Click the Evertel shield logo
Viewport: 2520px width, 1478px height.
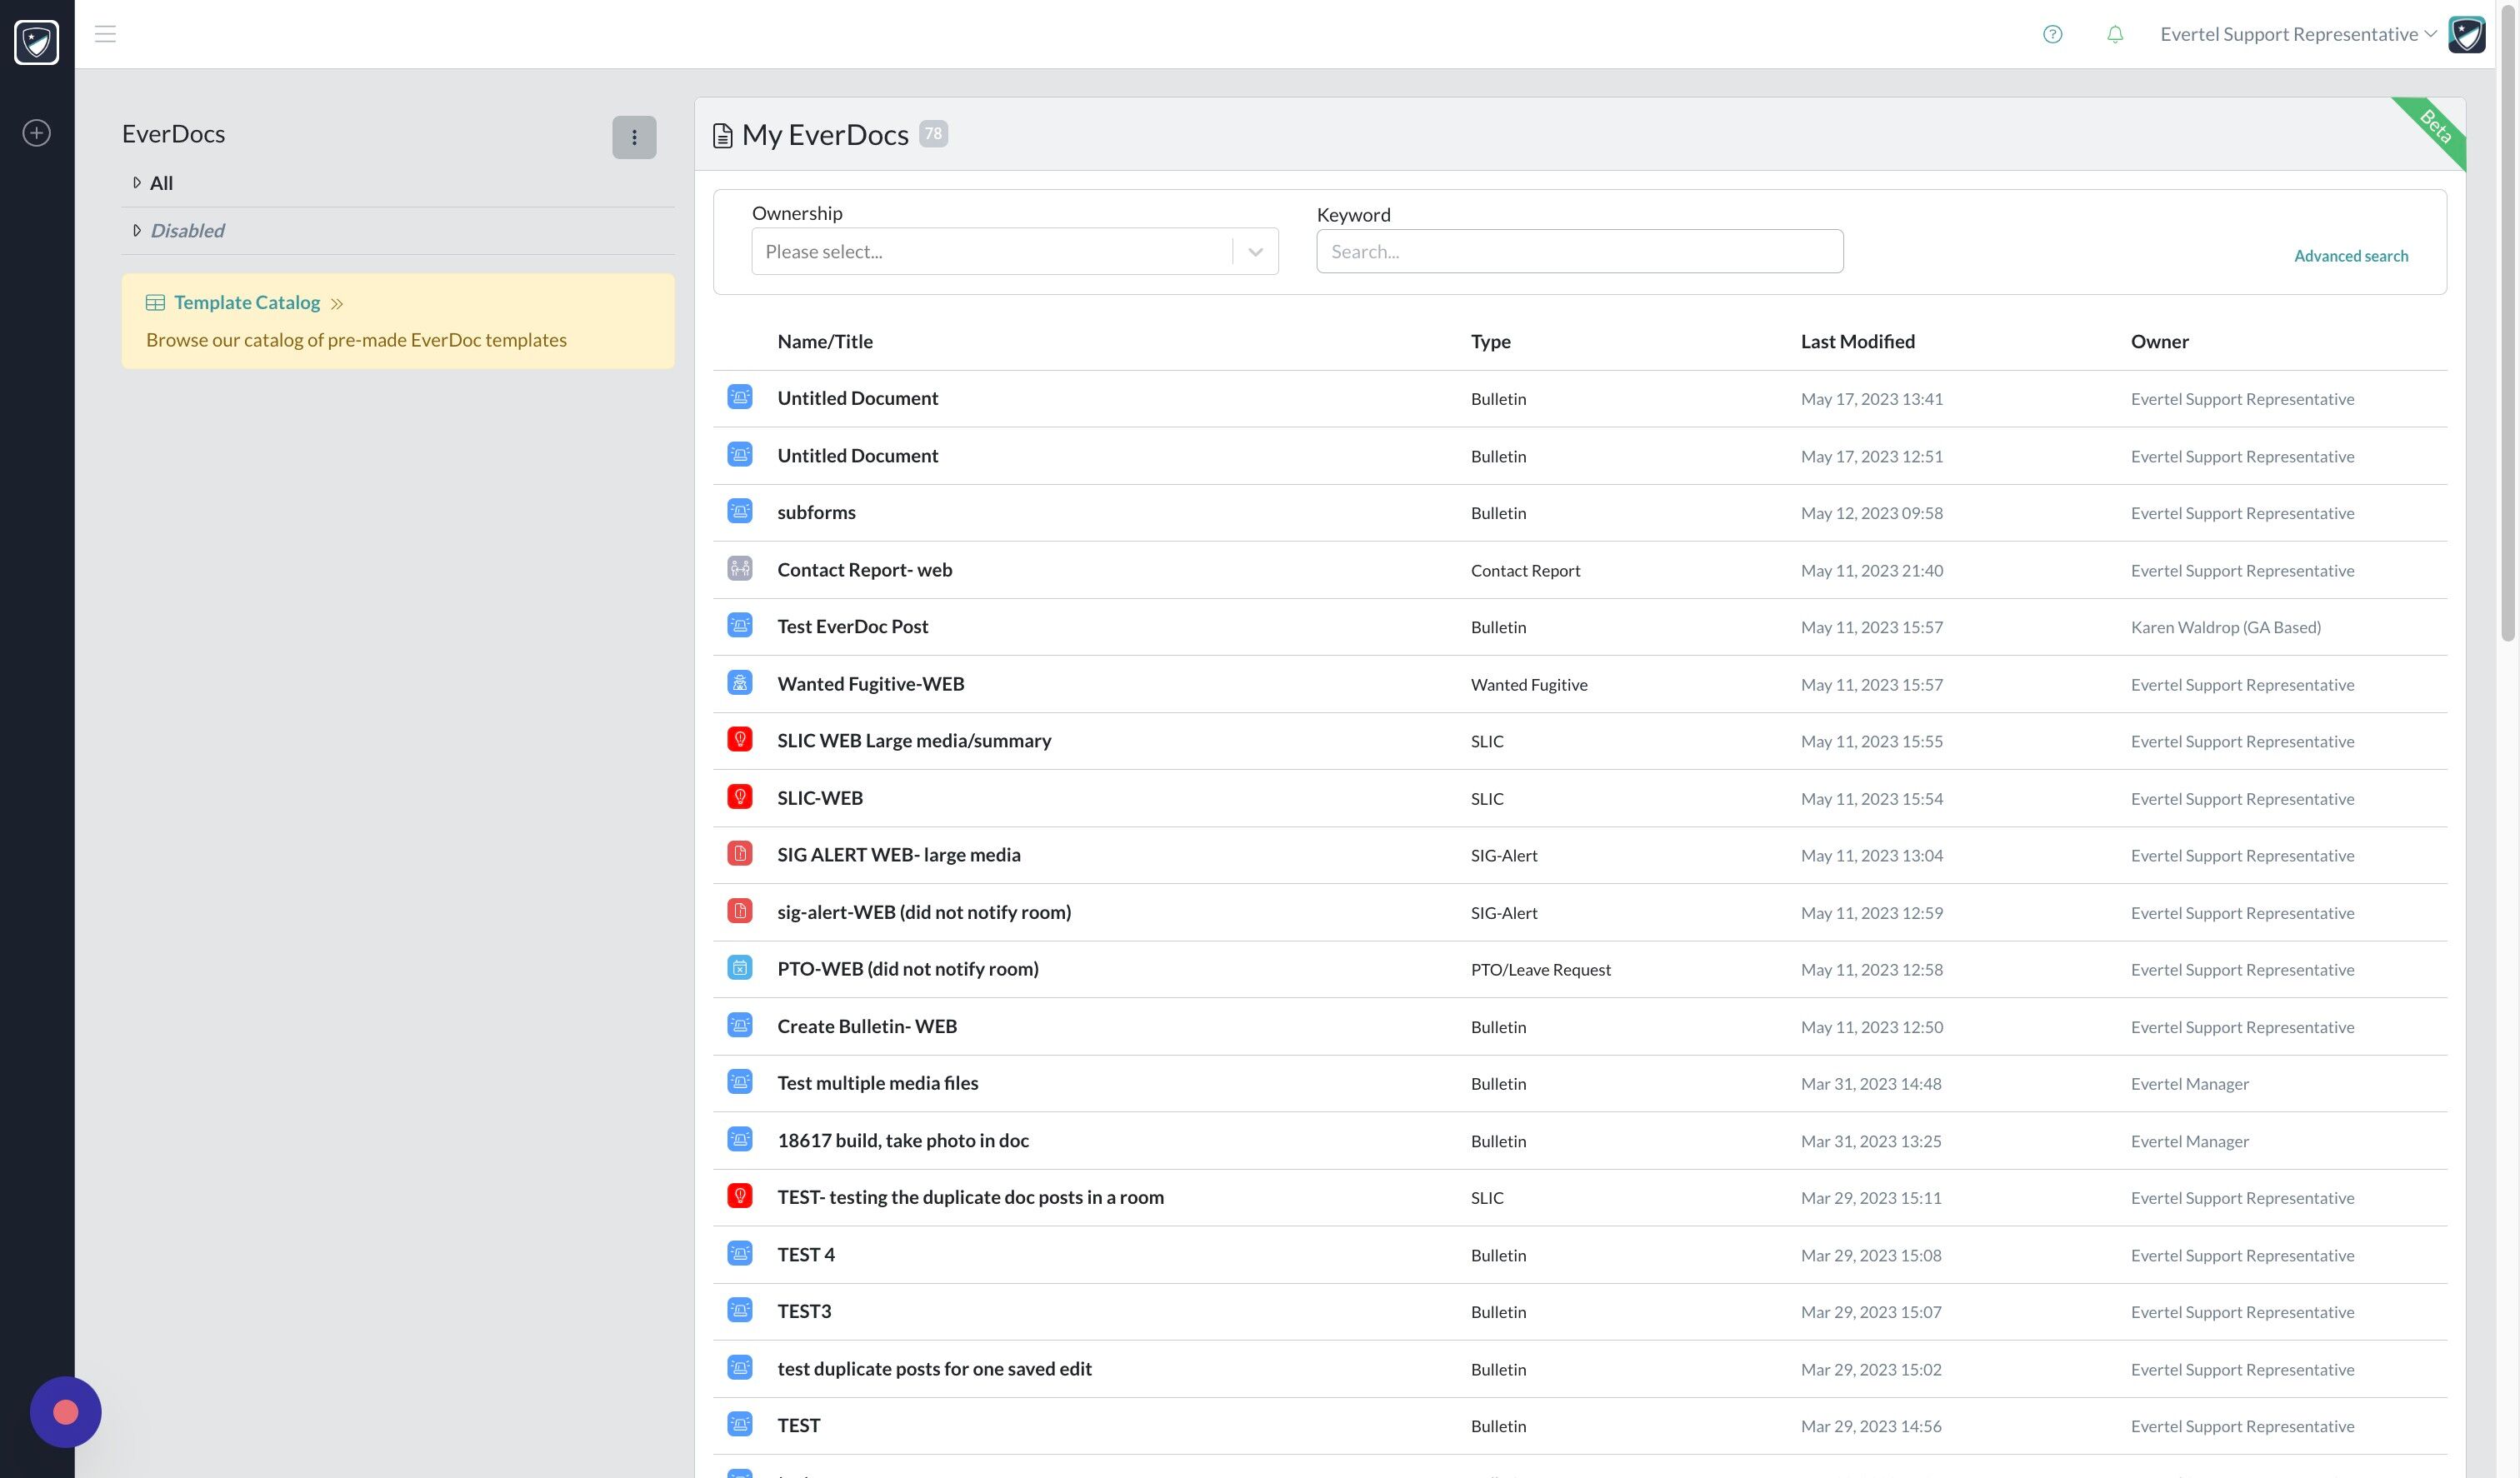pyautogui.click(x=37, y=42)
